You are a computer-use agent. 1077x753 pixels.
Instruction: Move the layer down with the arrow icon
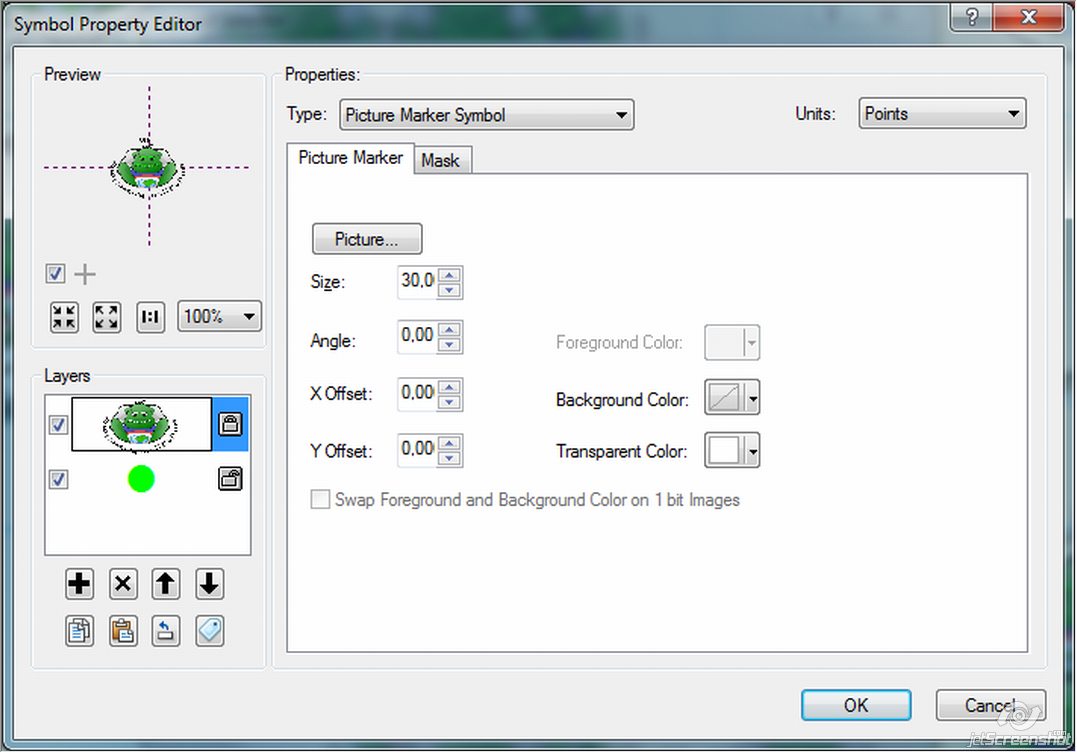coord(209,584)
